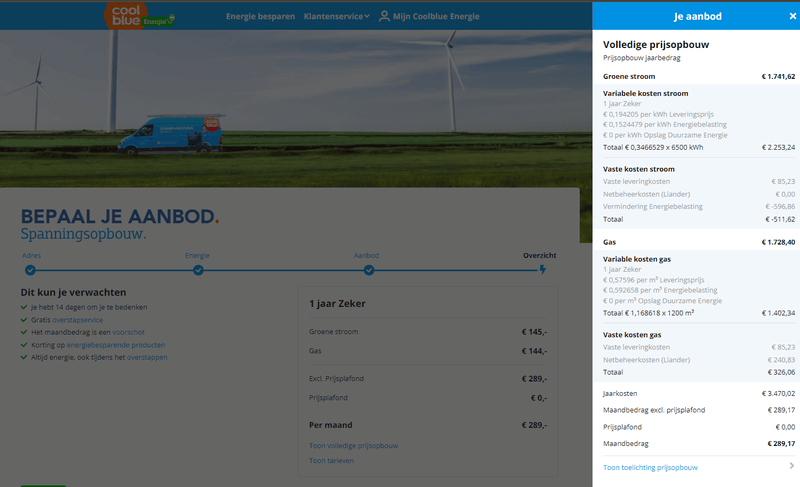Expand Toon toelichting prijsopbouw
The height and width of the screenshot is (487, 800).
(x=650, y=467)
